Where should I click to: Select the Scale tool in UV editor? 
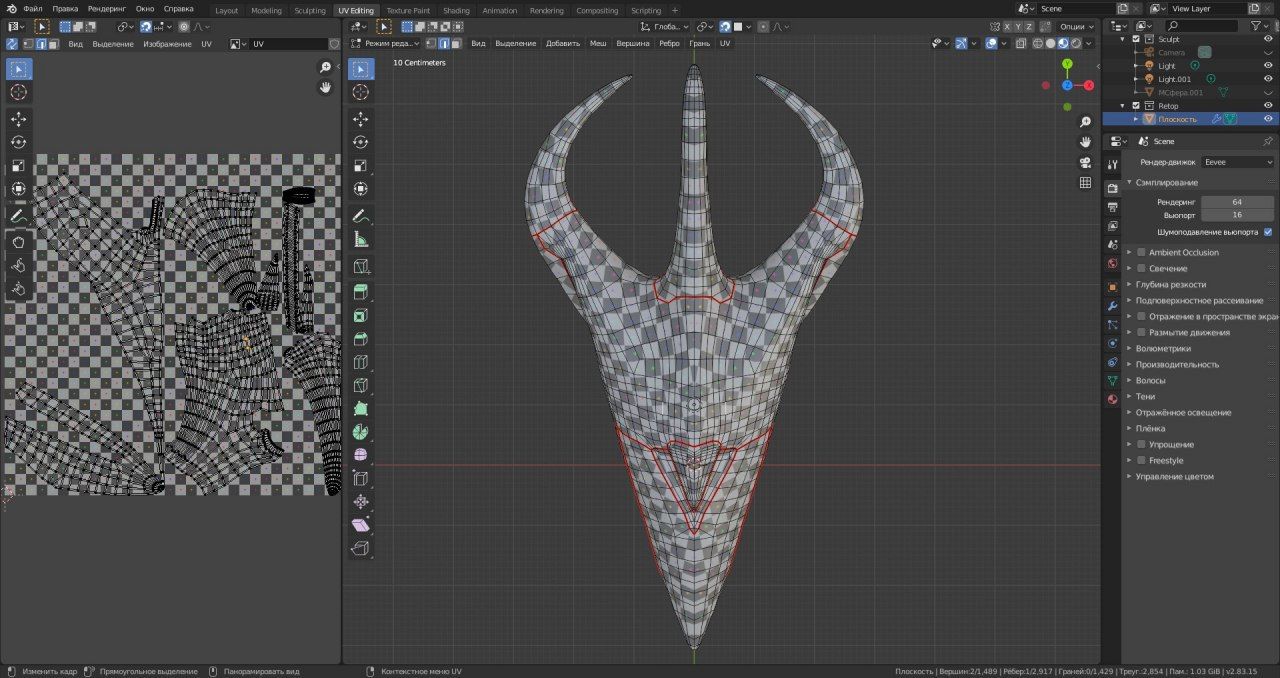pyautogui.click(x=18, y=165)
